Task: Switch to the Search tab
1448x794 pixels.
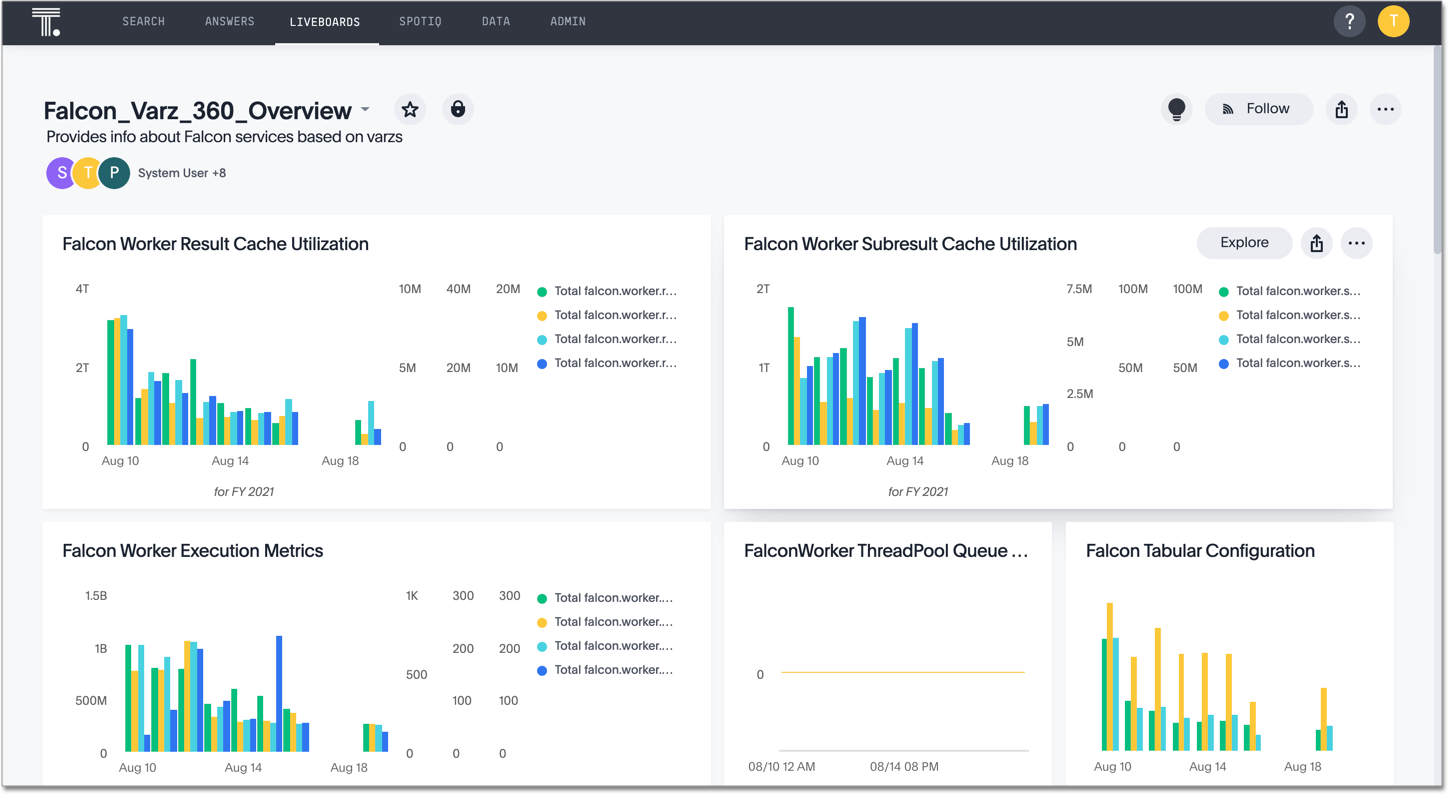Action: point(143,21)
